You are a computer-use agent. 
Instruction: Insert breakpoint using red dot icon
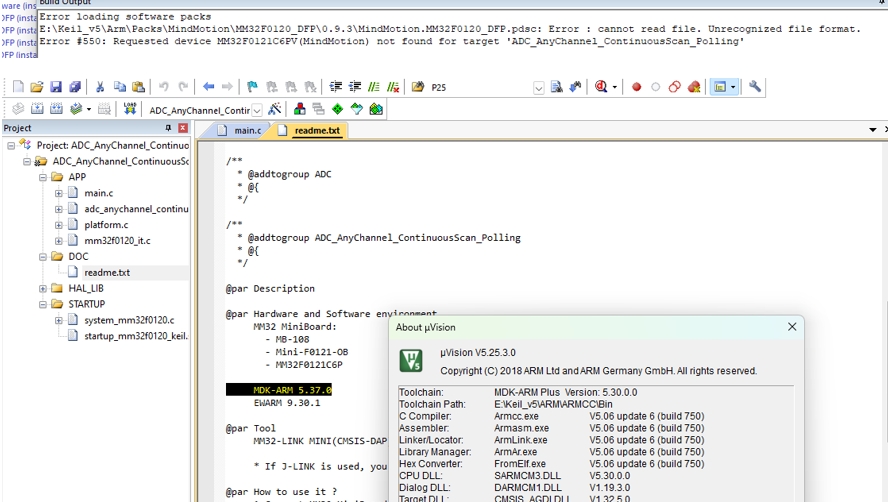pyautogui.click(x=636, y=88)
